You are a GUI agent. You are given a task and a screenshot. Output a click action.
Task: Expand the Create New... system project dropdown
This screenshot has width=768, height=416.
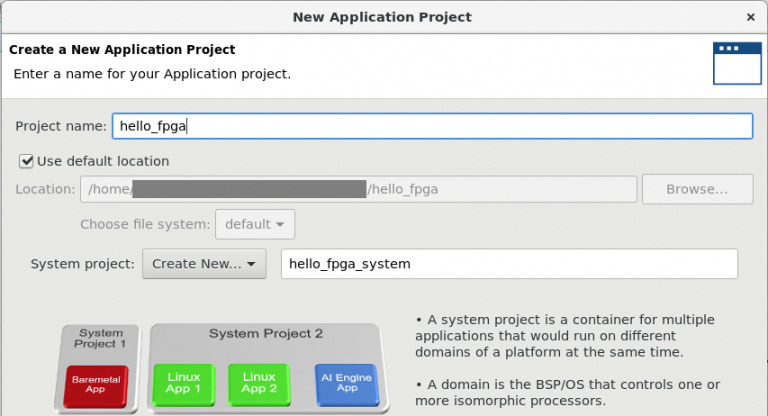click(x=204, y=264)
